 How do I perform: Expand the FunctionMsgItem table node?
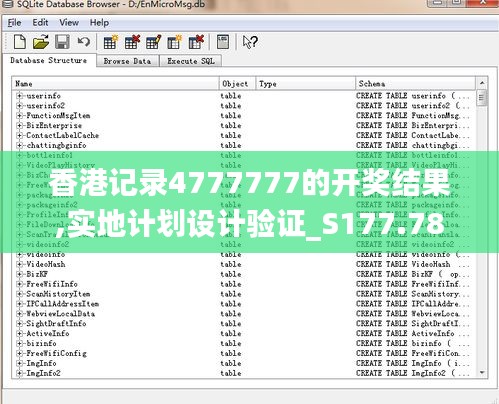coord(19,116)
